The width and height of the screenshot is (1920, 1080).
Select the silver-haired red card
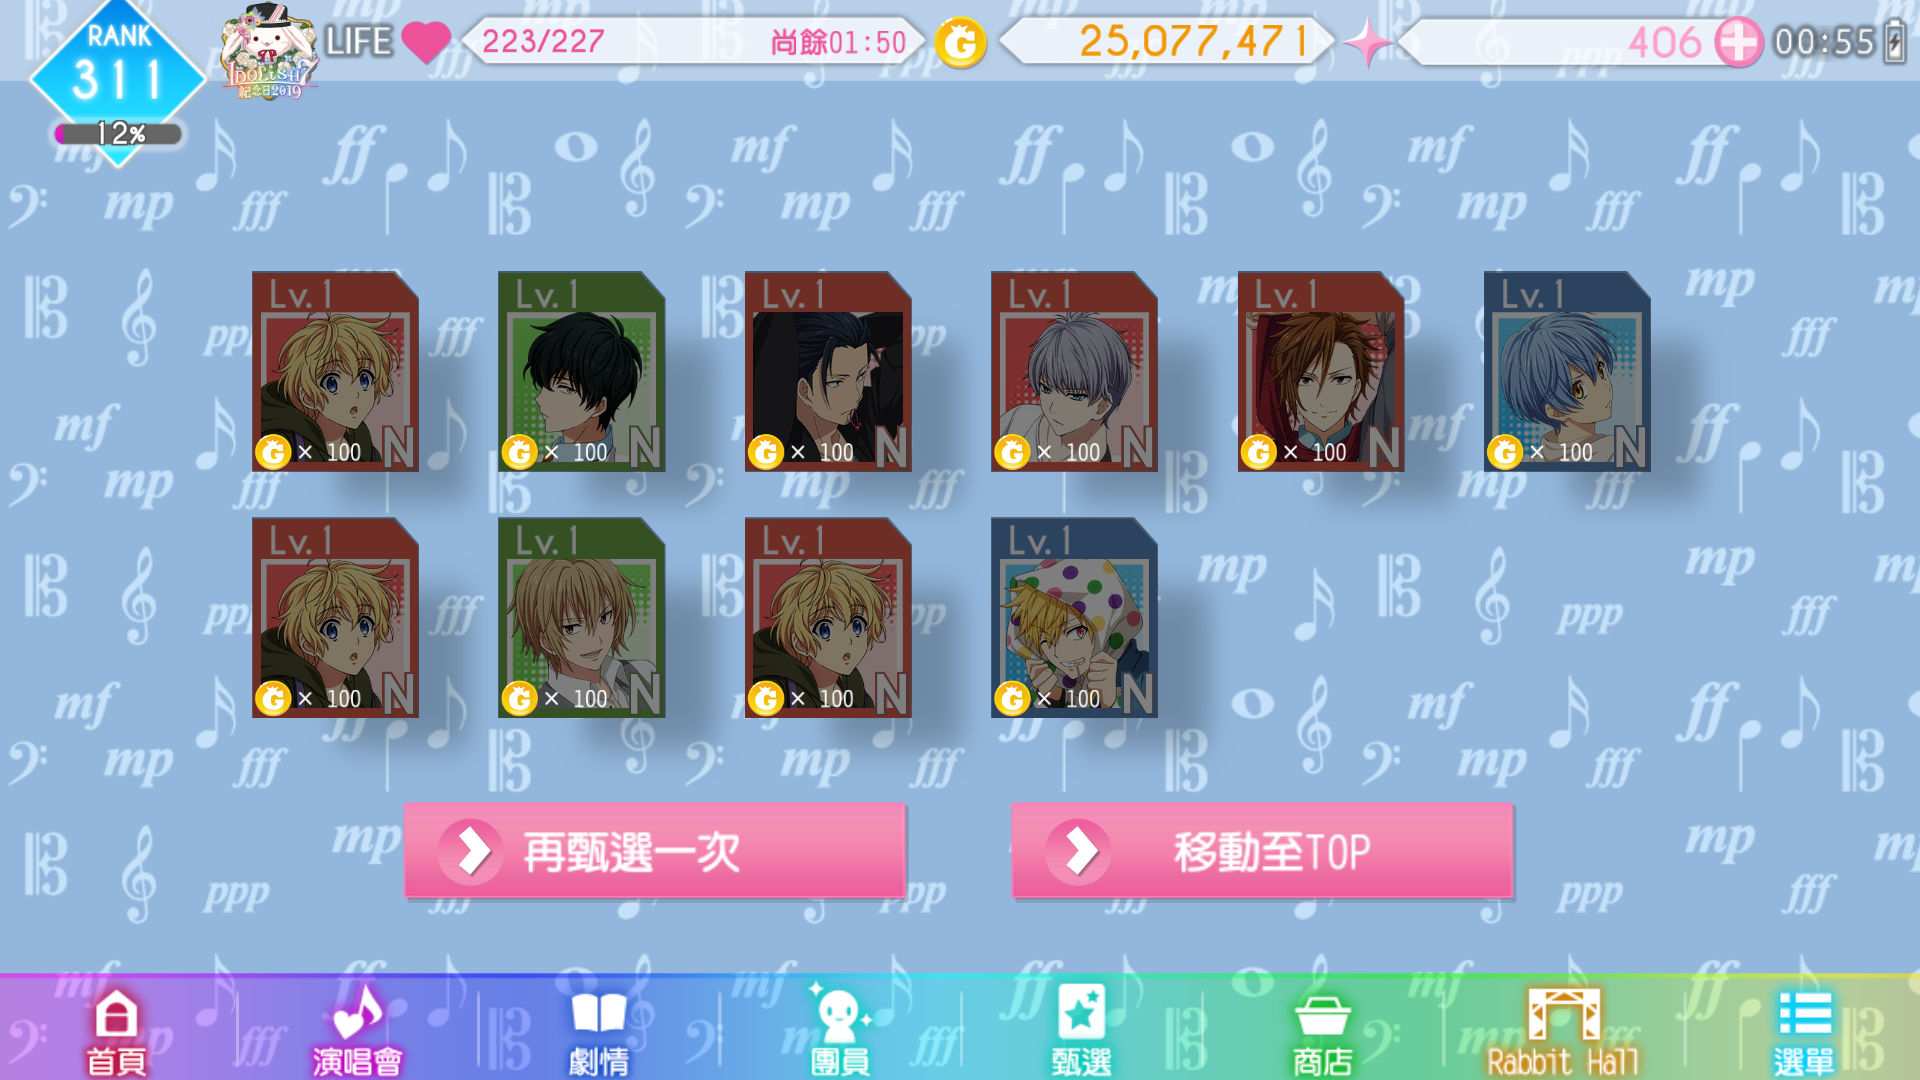click(1074, 371)
